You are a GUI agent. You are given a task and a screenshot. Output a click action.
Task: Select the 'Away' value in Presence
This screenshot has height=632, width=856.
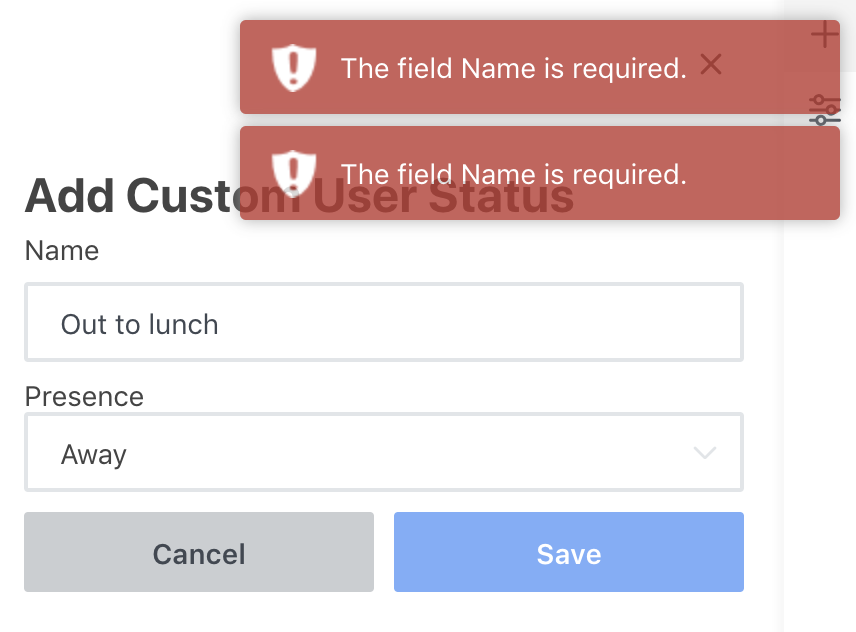pyautogui.click(x=94, y=455)
